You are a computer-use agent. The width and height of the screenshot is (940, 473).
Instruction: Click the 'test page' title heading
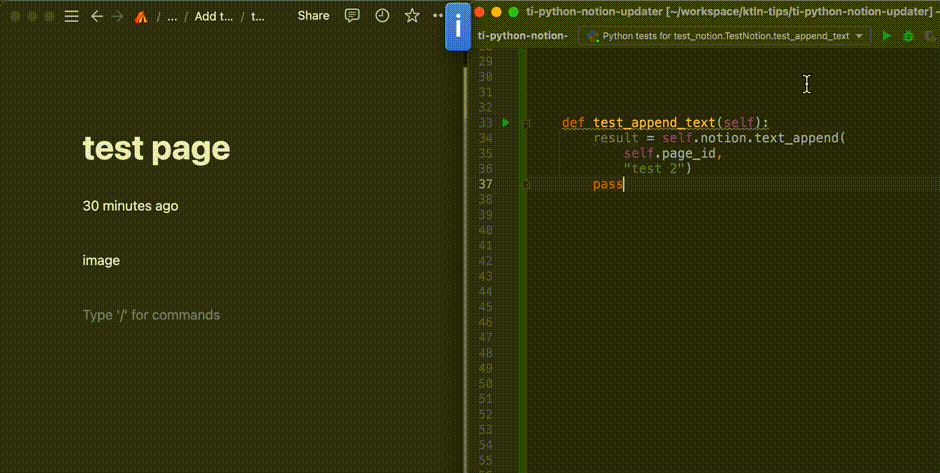pyautogui.click(x=156, y=148)
